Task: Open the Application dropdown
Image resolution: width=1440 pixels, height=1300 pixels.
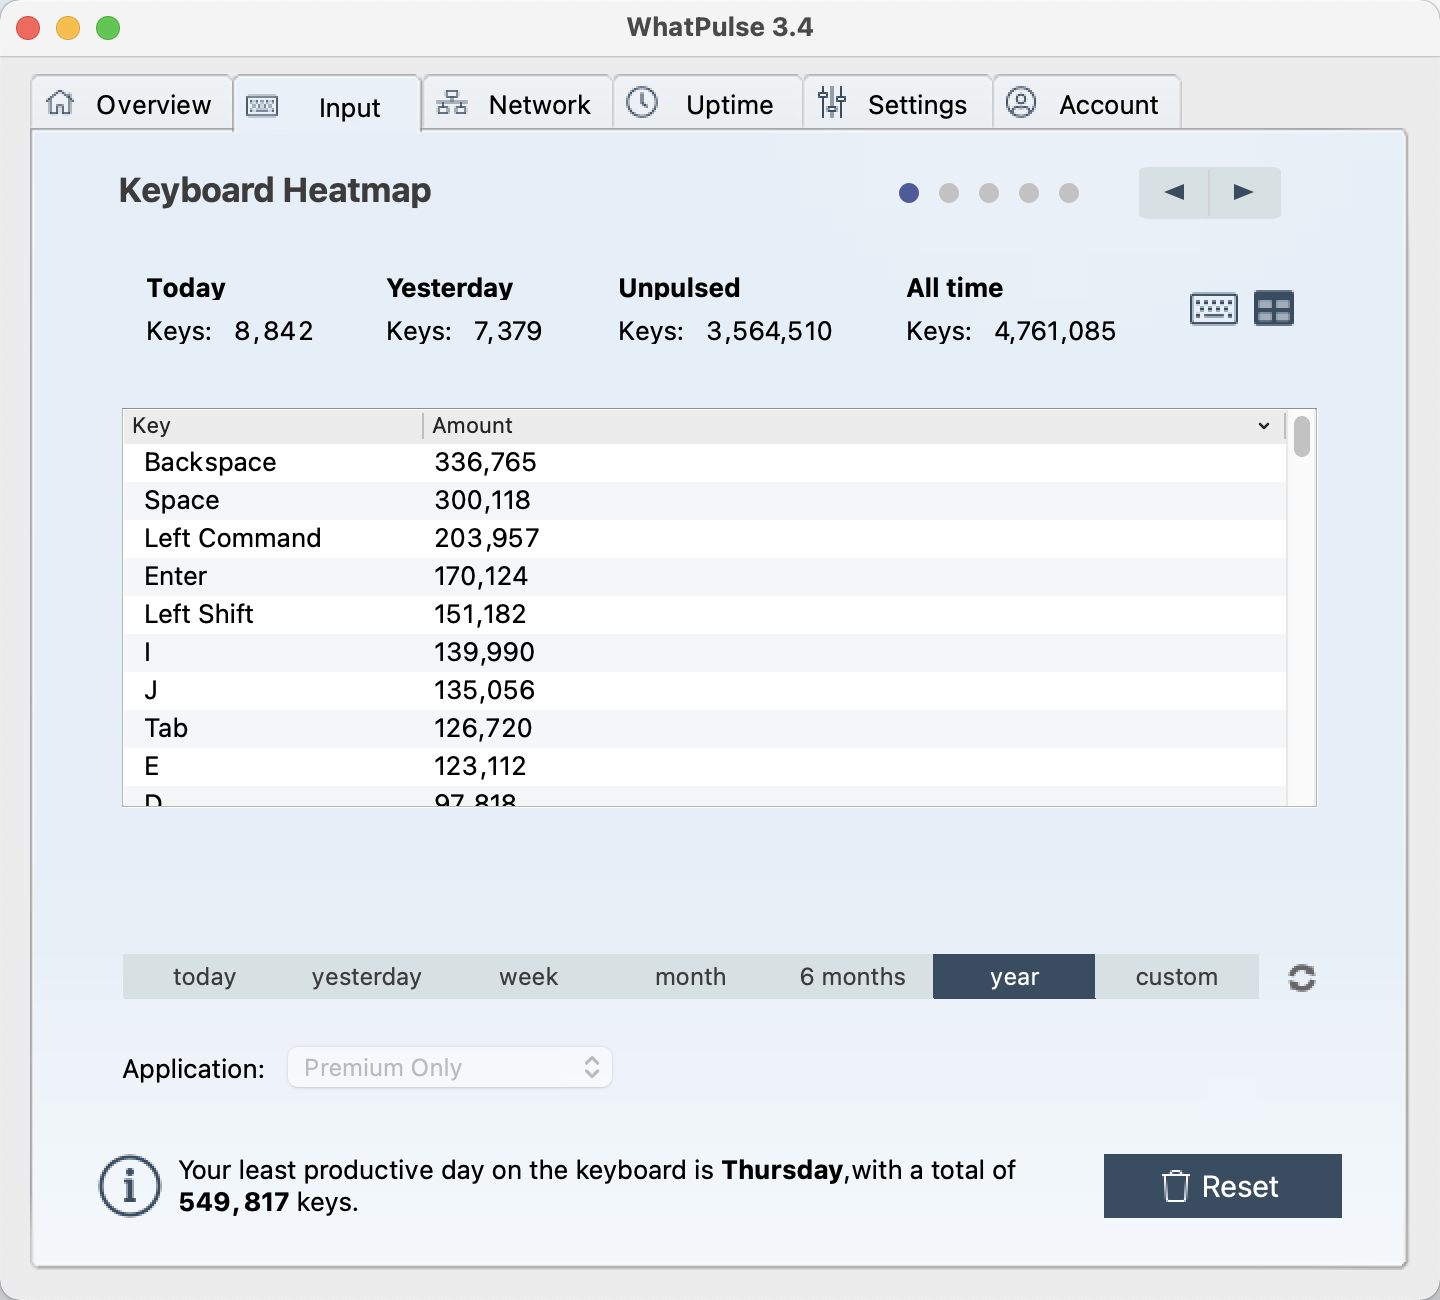Action: tap(450, 1068)
